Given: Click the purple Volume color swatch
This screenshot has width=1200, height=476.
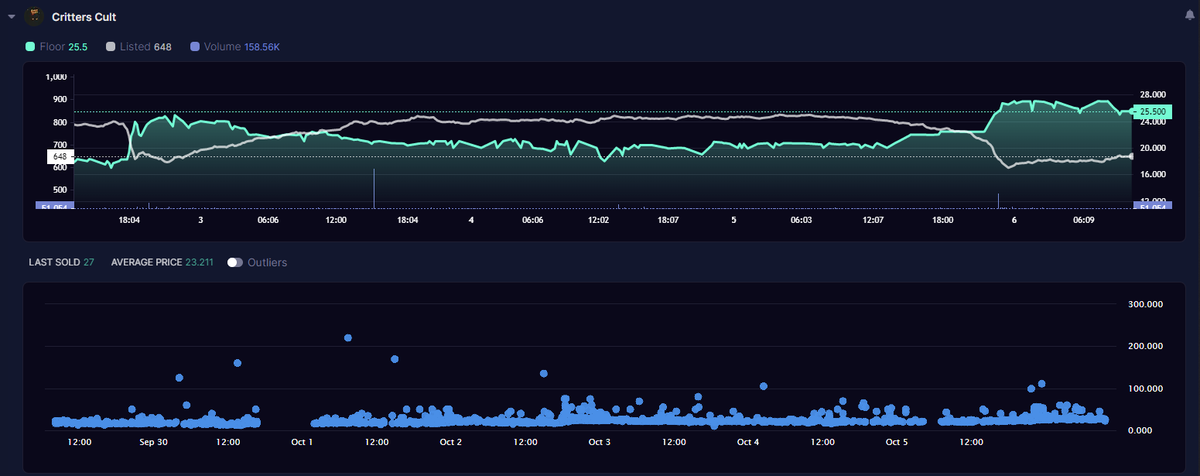Looking at the screenshot, I should click(194, 46).
